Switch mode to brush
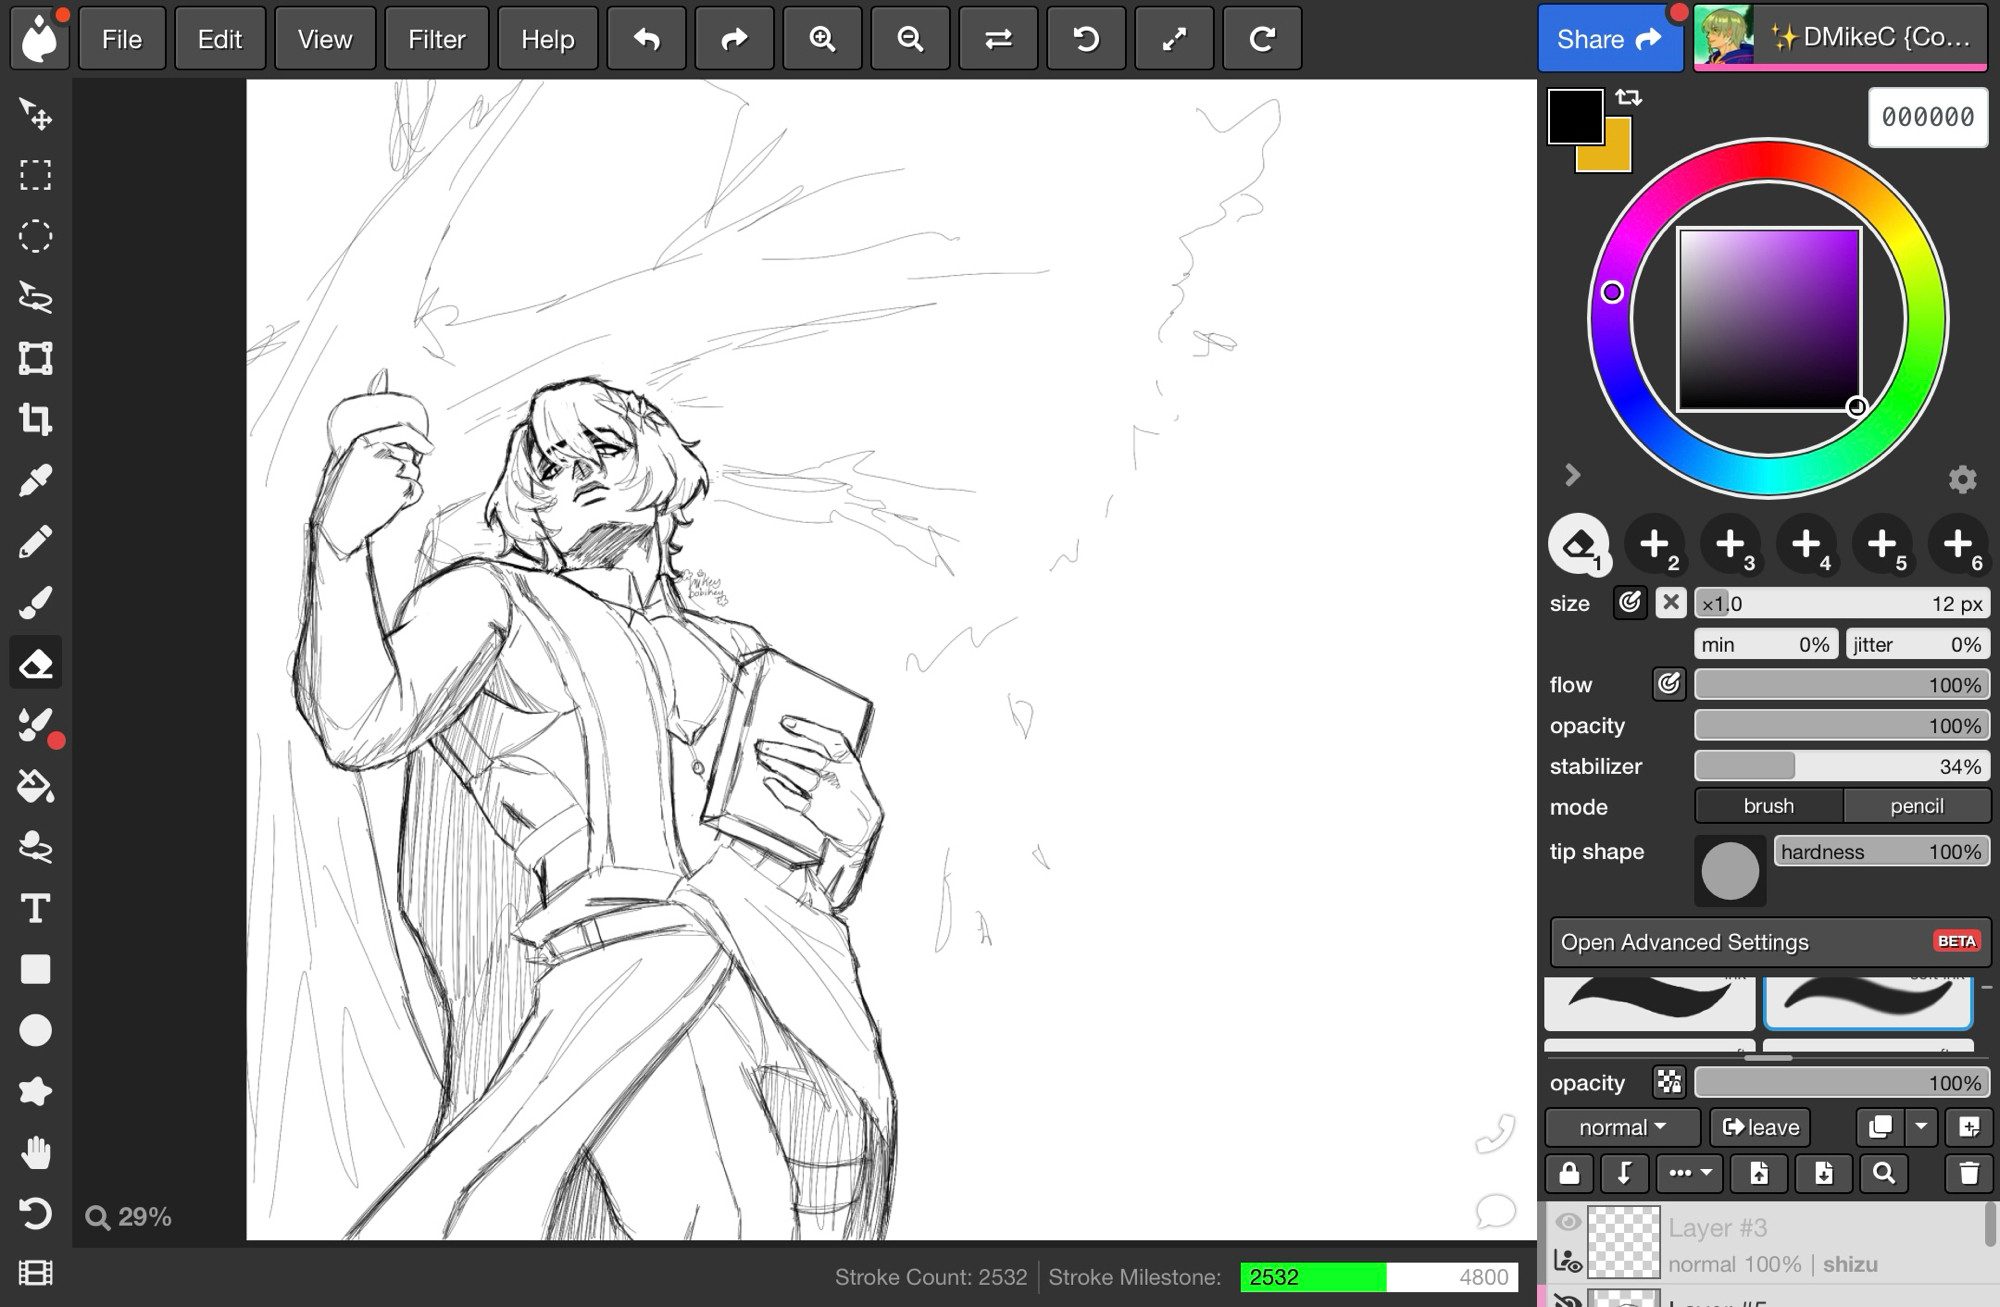The image size is (2000, 1307). tap(1769, 806)
